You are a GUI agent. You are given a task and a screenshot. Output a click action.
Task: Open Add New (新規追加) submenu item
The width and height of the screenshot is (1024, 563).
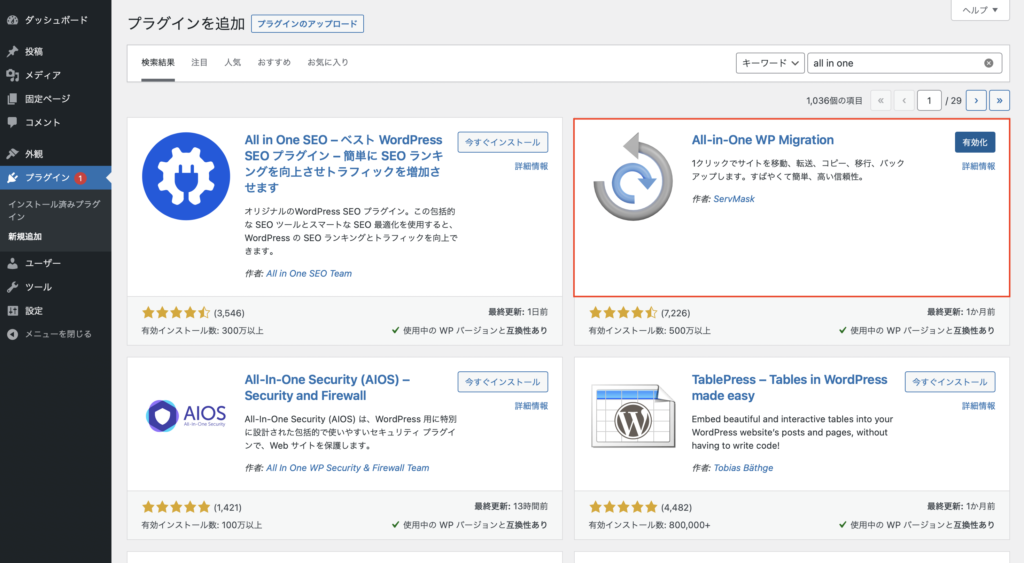click(x=25, y=236)
